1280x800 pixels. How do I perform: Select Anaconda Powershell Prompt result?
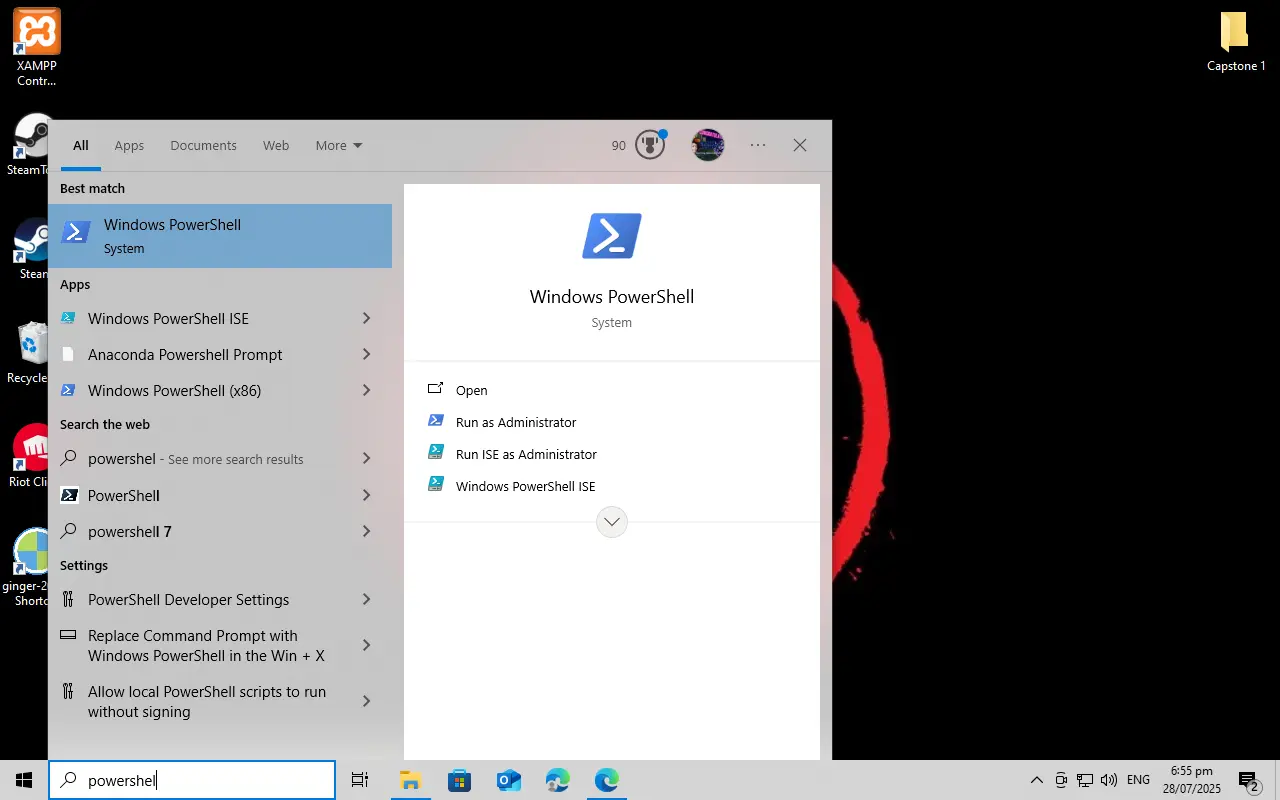[x=196, y=354]
